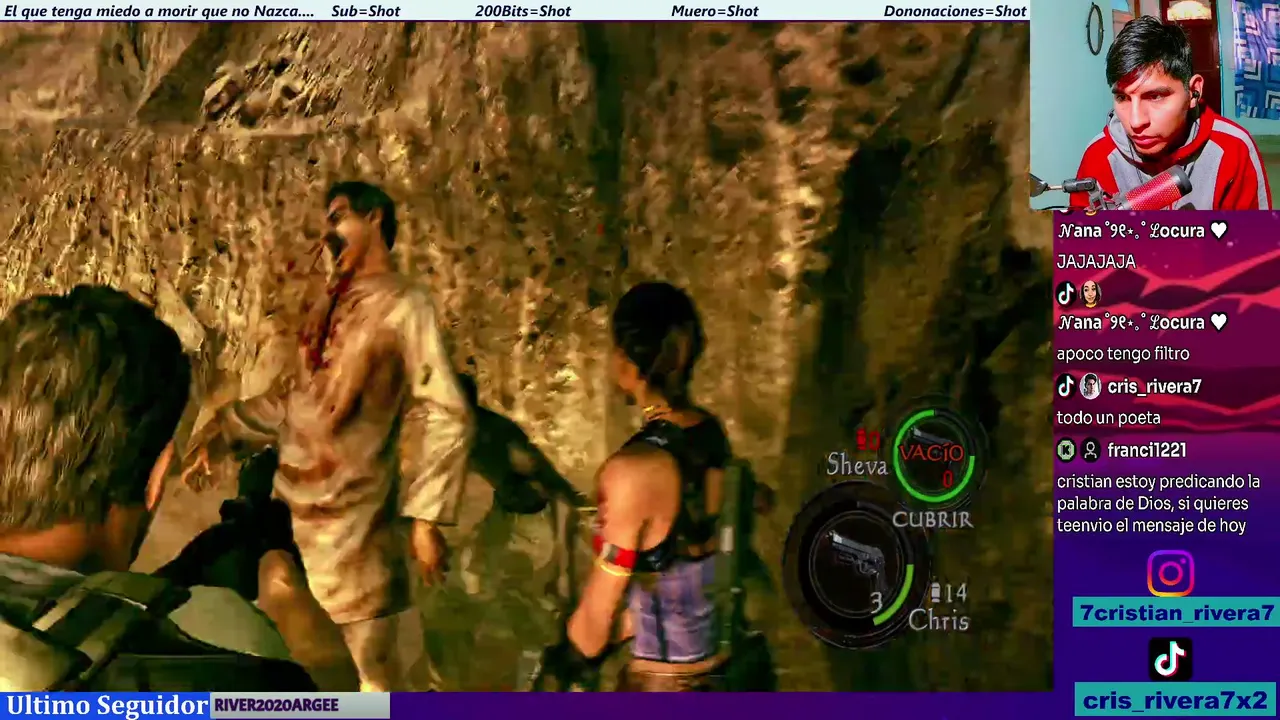The image size is (1280, 720).
Task: Click the reserve ammo count '14'
Action: 955,593
